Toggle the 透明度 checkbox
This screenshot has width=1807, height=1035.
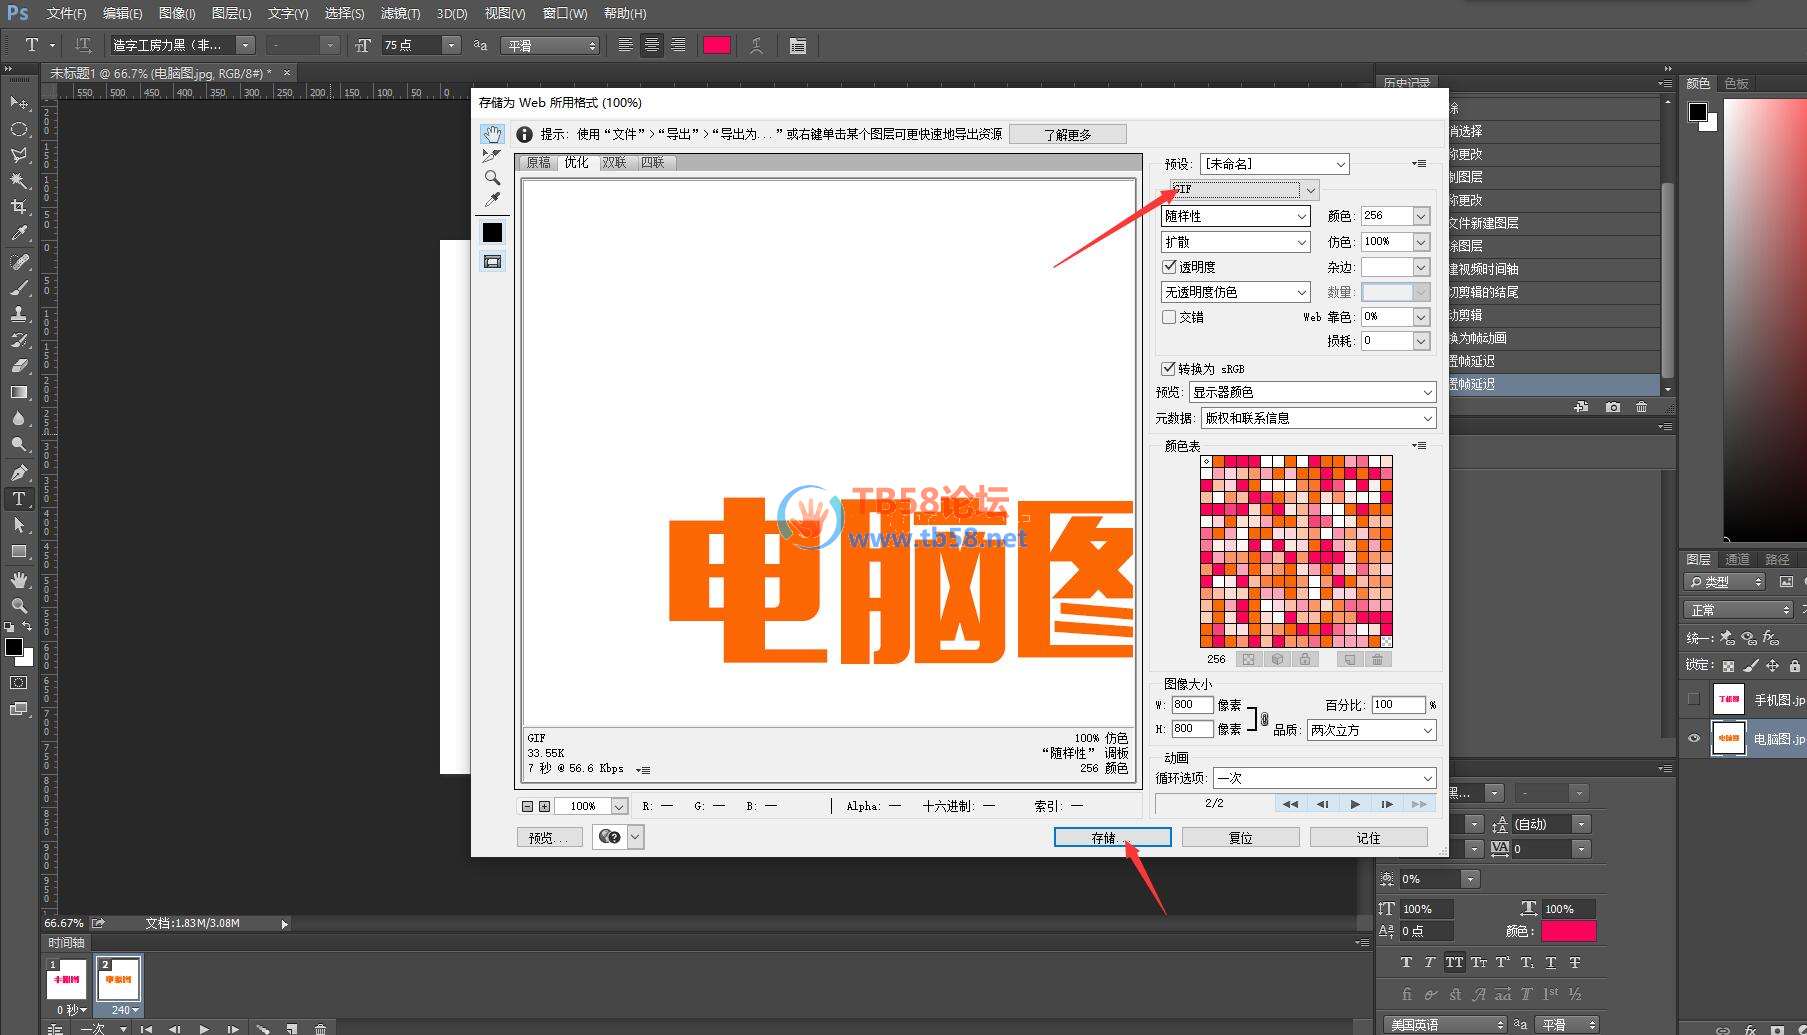point(1169,267)
